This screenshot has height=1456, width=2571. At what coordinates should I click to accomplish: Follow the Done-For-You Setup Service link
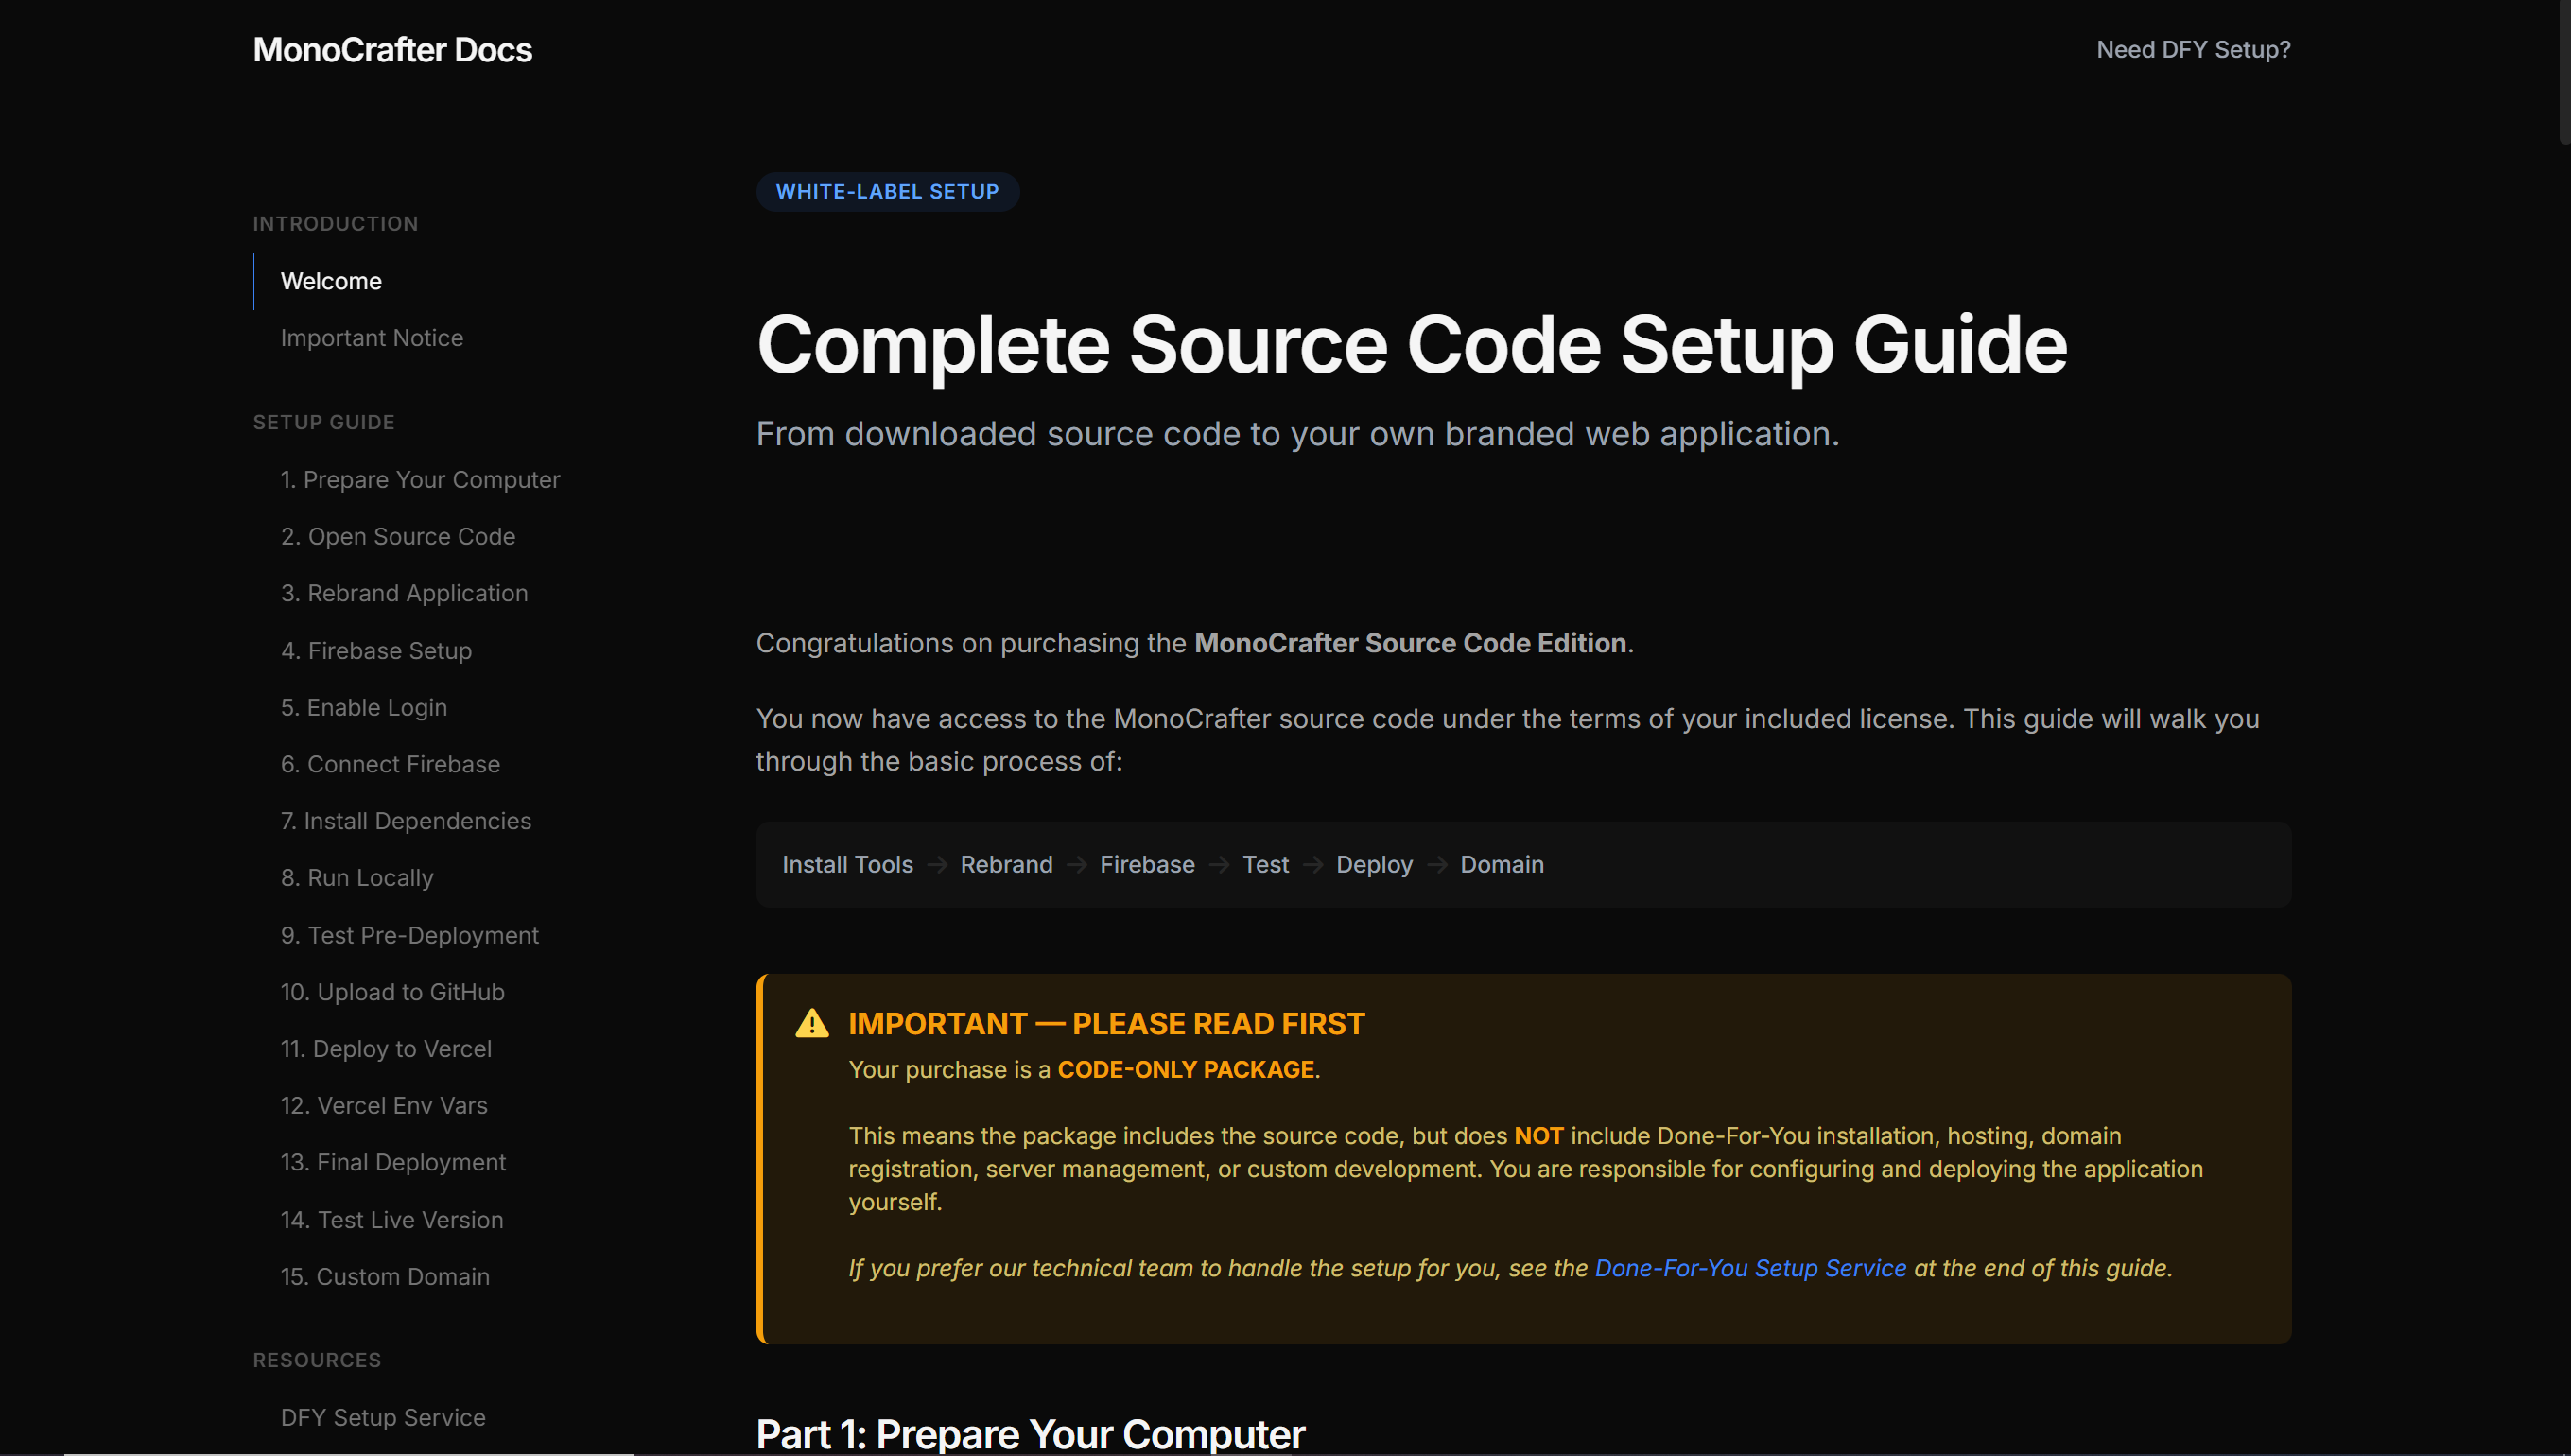coord(1750,1268)
